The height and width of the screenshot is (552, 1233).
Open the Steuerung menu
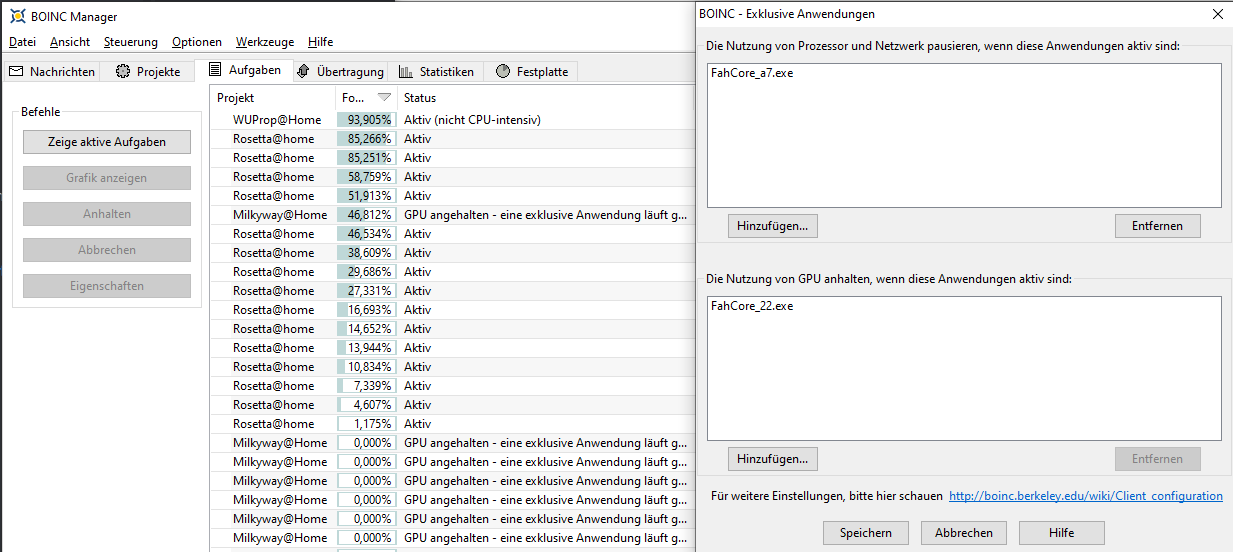131,42
